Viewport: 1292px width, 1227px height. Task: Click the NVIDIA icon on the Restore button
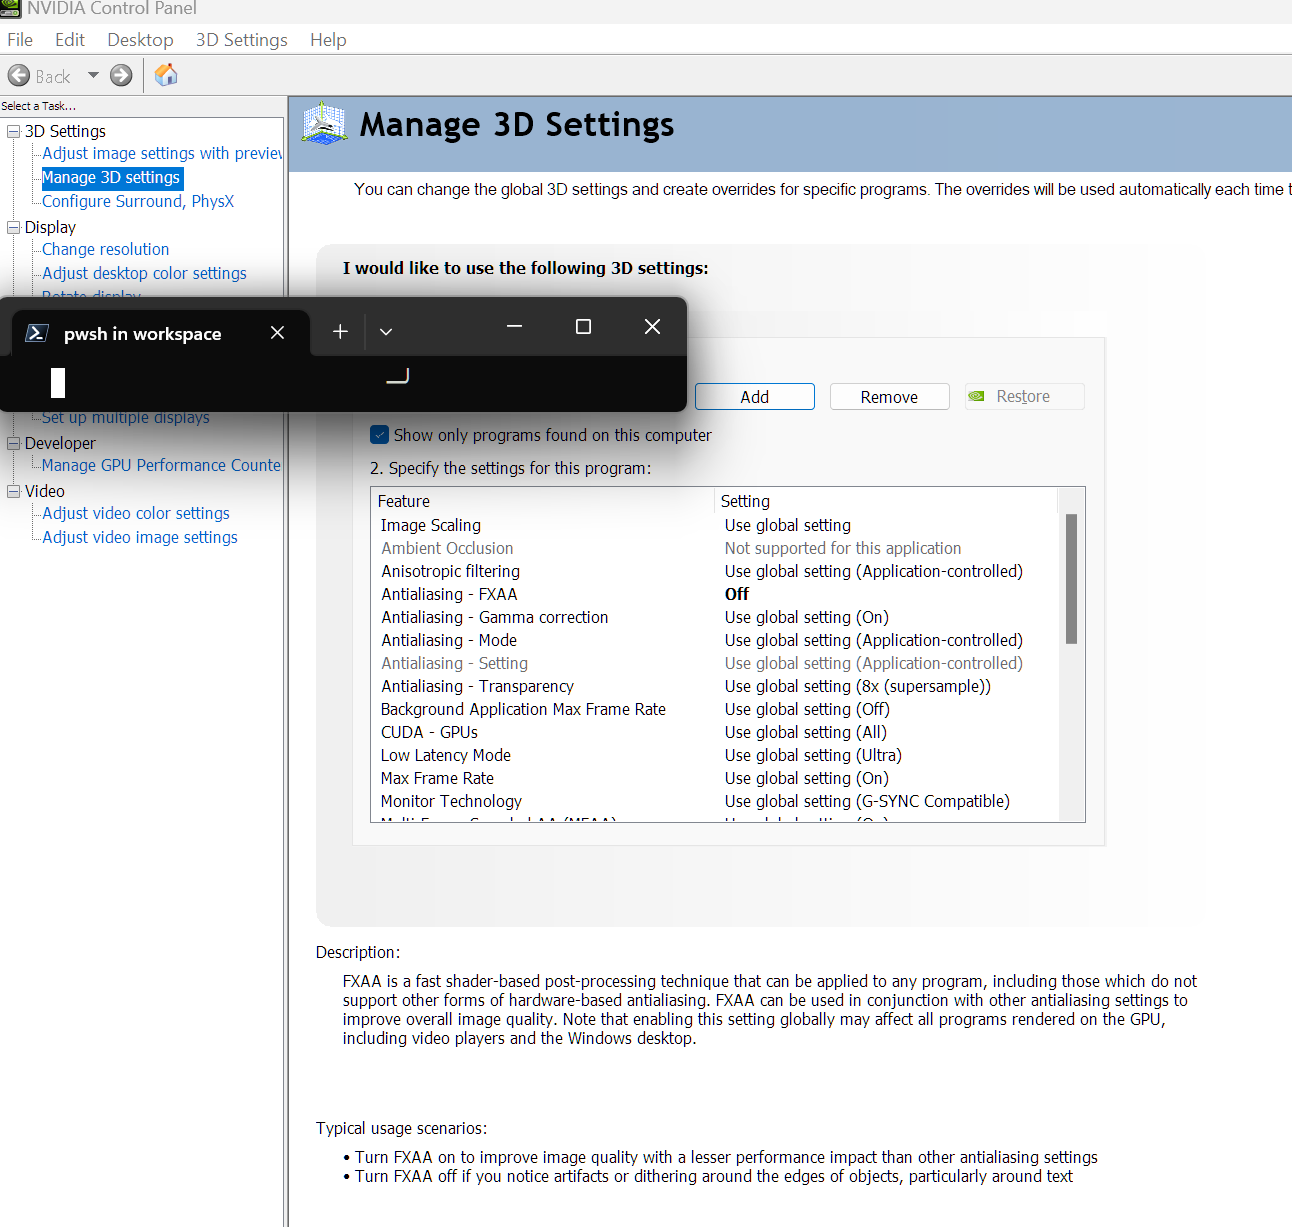pos(977,397)
